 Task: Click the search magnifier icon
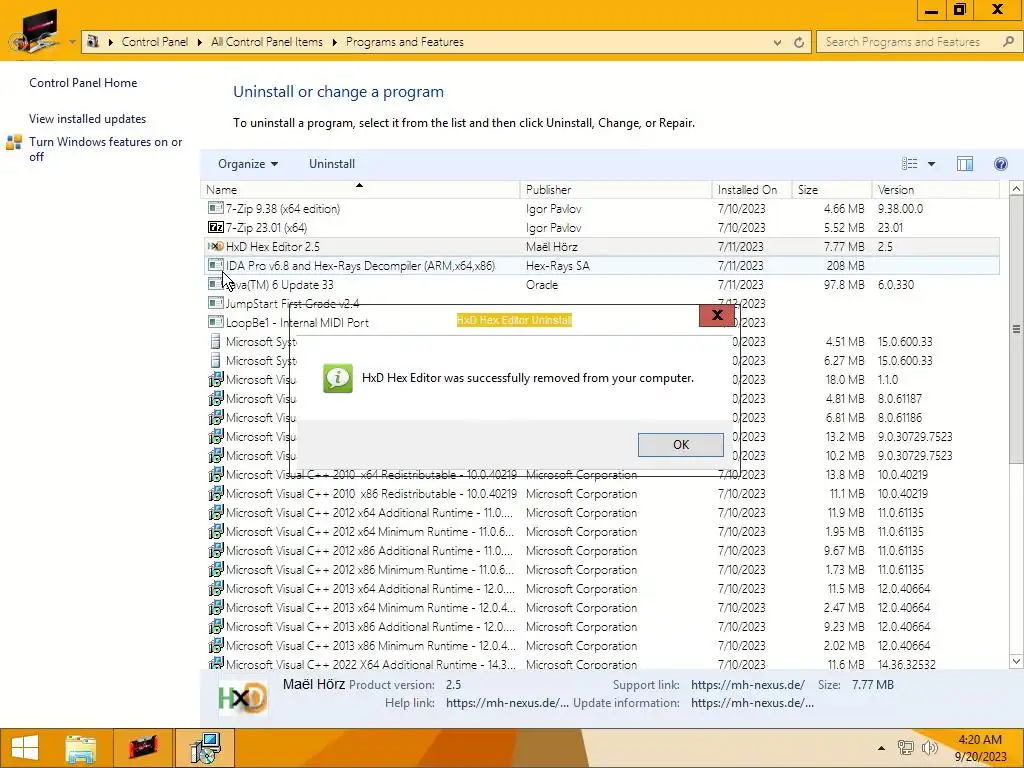[1008, 42]
